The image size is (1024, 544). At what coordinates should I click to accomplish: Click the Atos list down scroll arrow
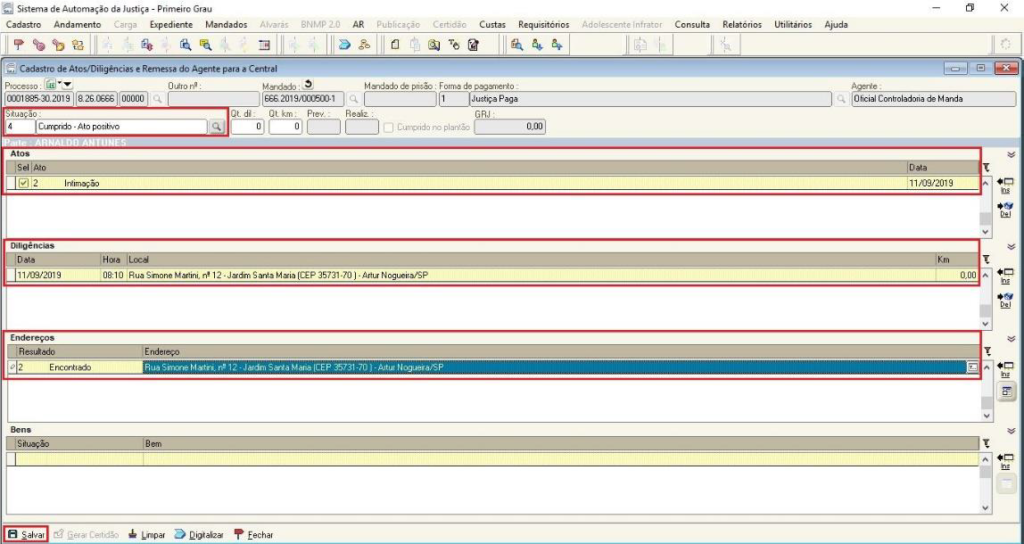coord(986,231)
